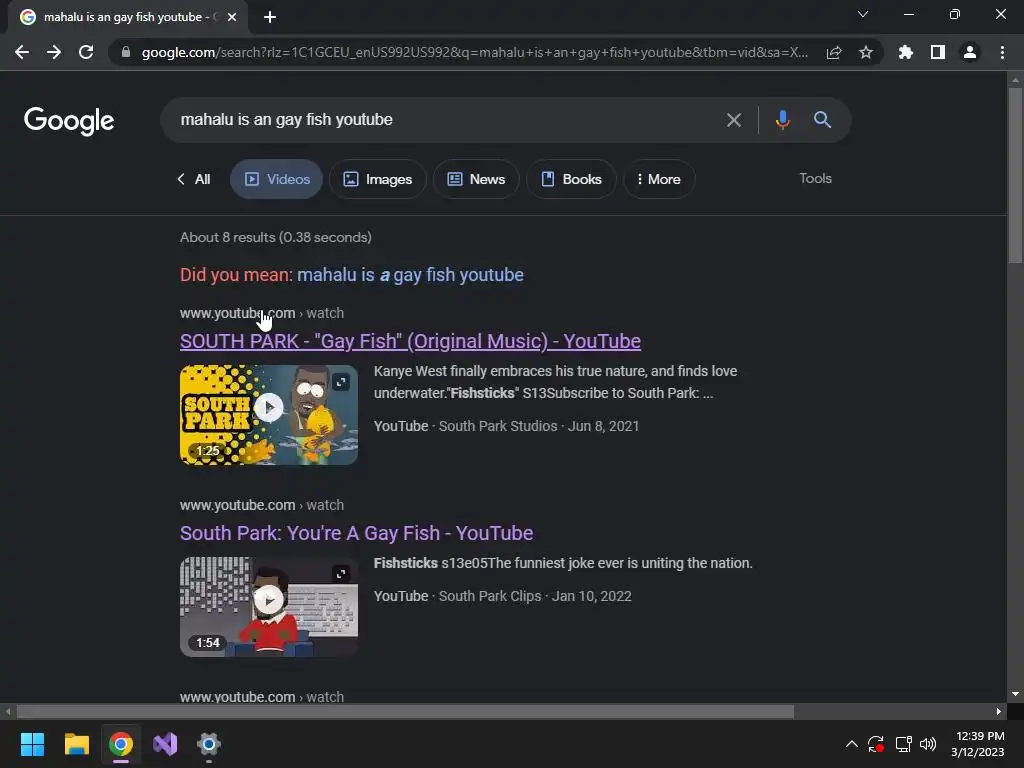
Task: Go forward in browser history
Action: point(54,52)
